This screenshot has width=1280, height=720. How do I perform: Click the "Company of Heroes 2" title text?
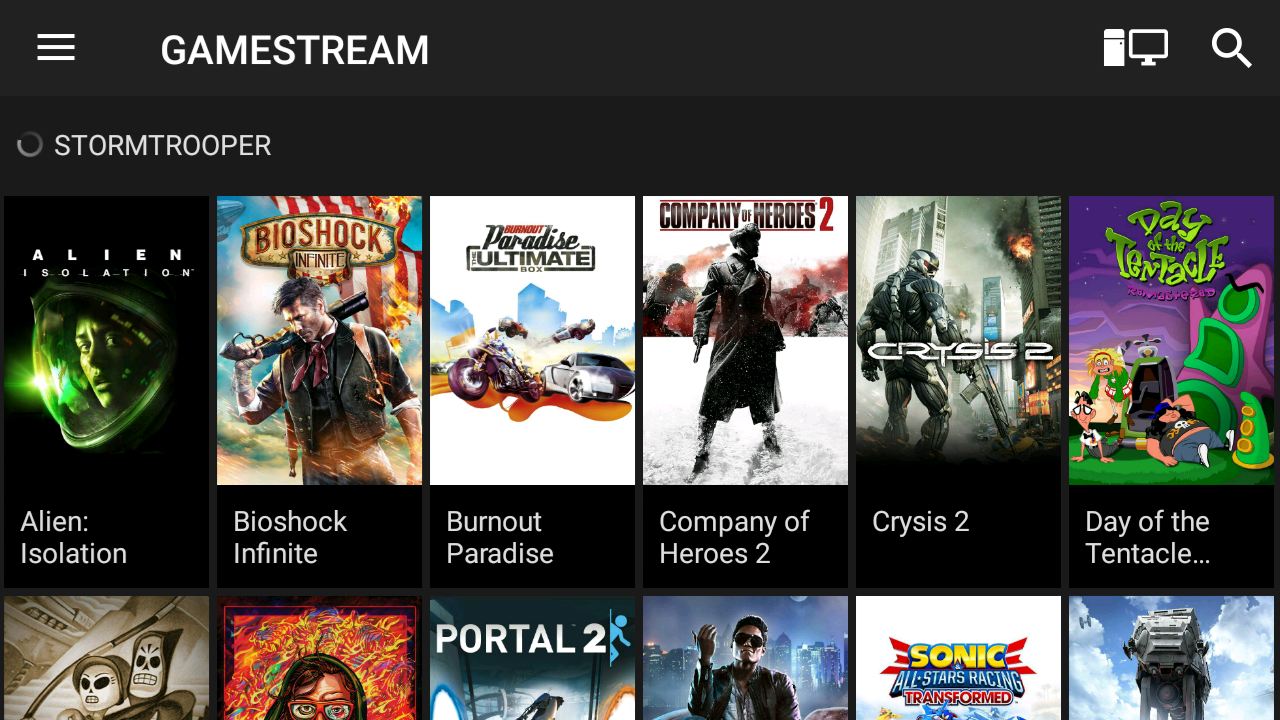click(x=734, y=537)
